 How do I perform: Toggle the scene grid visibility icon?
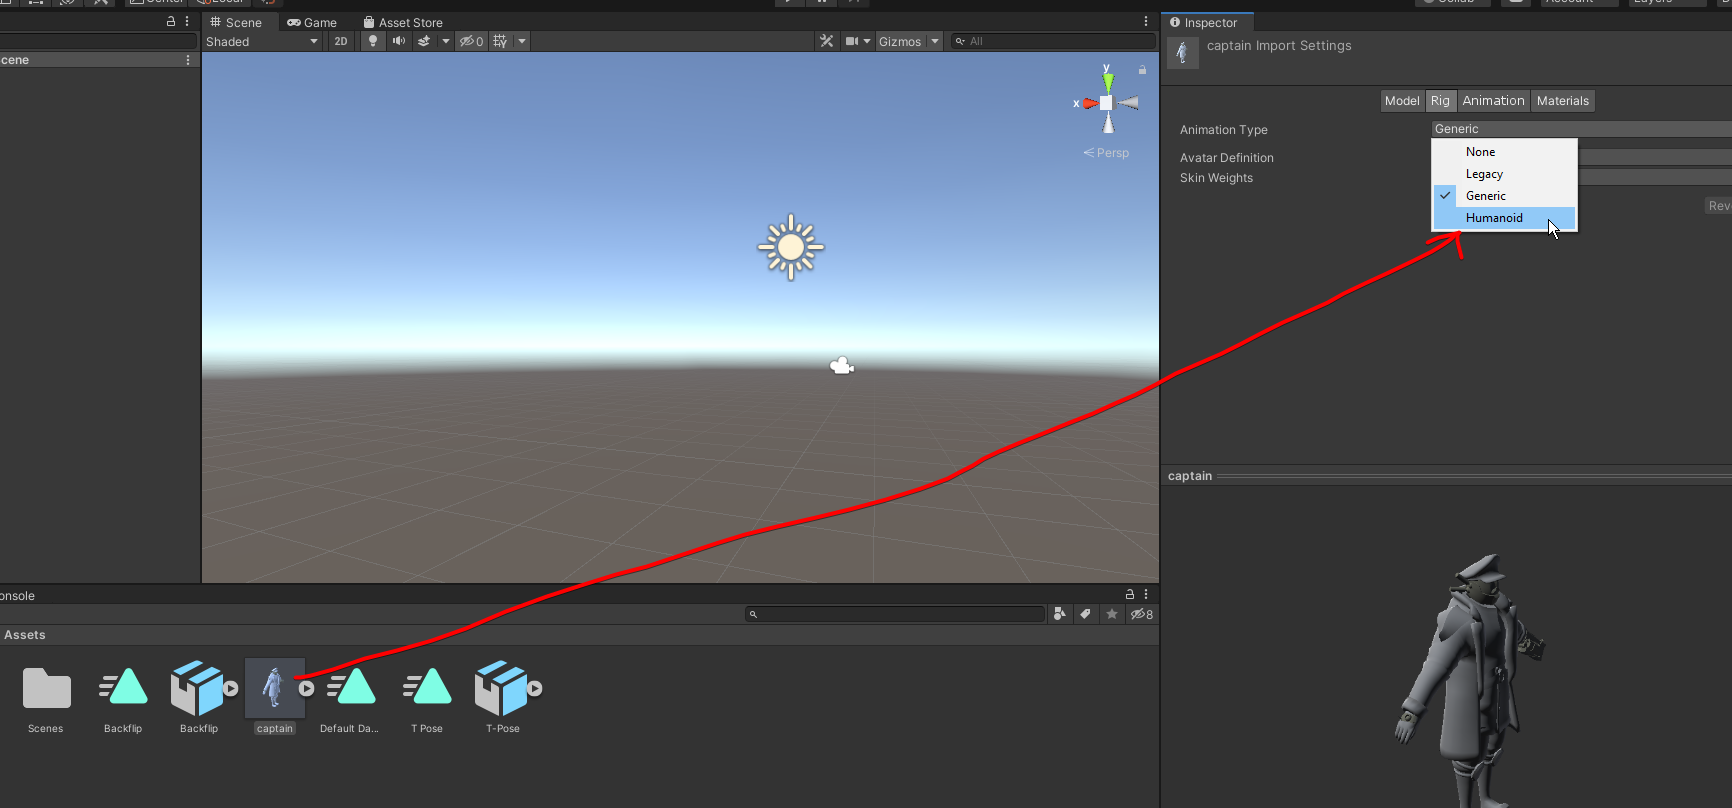[x=500, y=41]
